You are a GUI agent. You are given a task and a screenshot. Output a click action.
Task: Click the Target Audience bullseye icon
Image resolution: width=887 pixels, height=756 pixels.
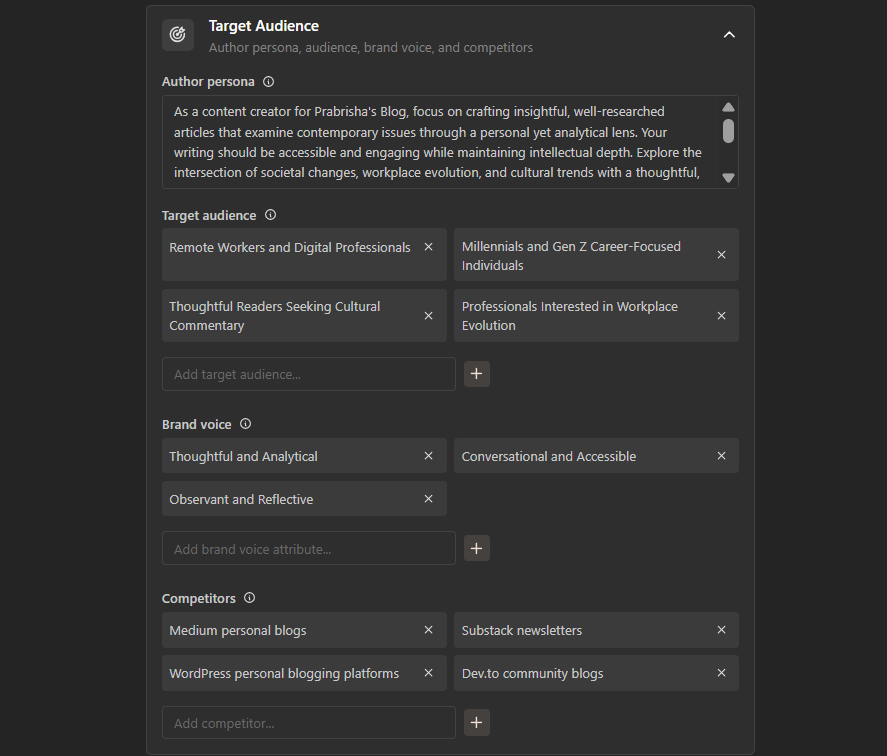[178, 35]
